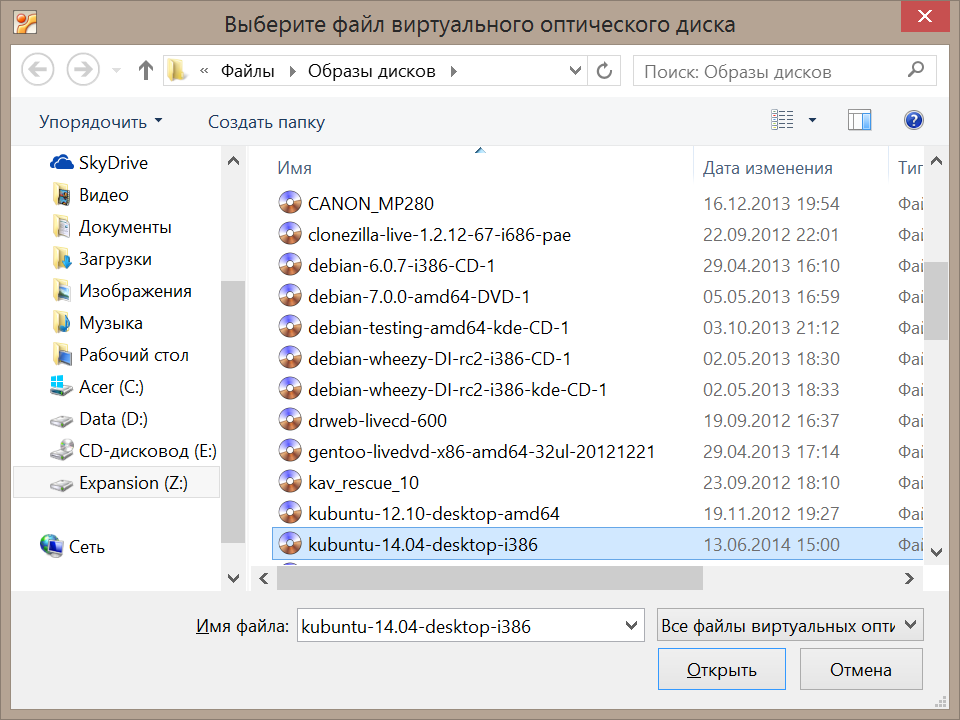Select Сеть in the navigation pane
The width and height of the screenshot is (960, 720).
click(72, 546)
